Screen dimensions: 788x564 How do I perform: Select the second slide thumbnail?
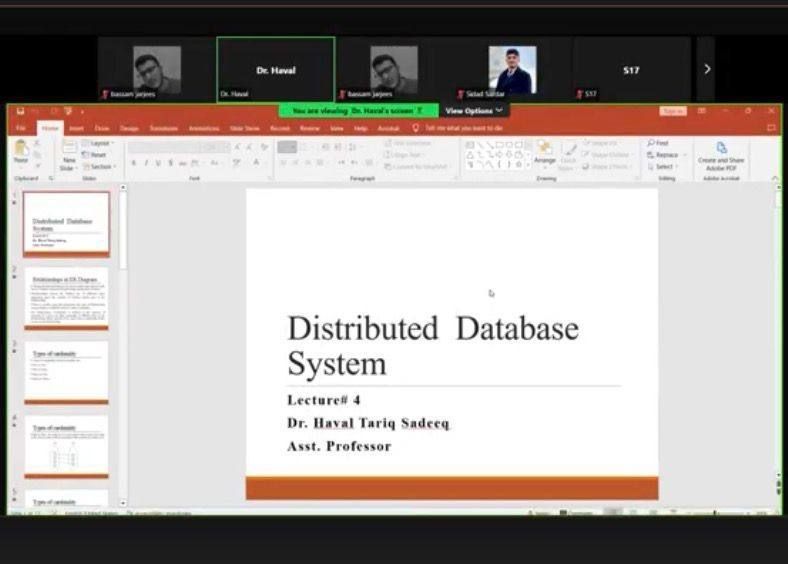(66, 297)
